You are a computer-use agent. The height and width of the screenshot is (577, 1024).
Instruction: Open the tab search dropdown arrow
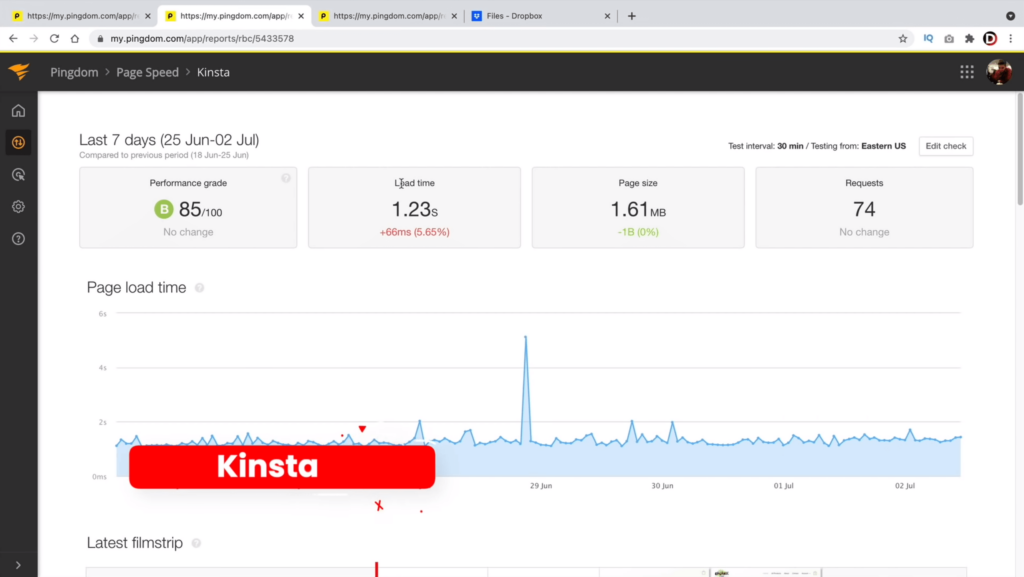coord(1010,16)
